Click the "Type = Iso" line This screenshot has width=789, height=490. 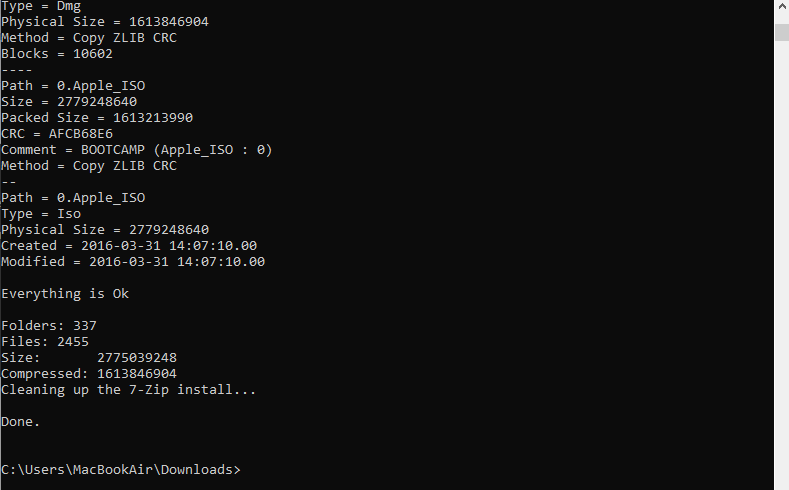41,214
